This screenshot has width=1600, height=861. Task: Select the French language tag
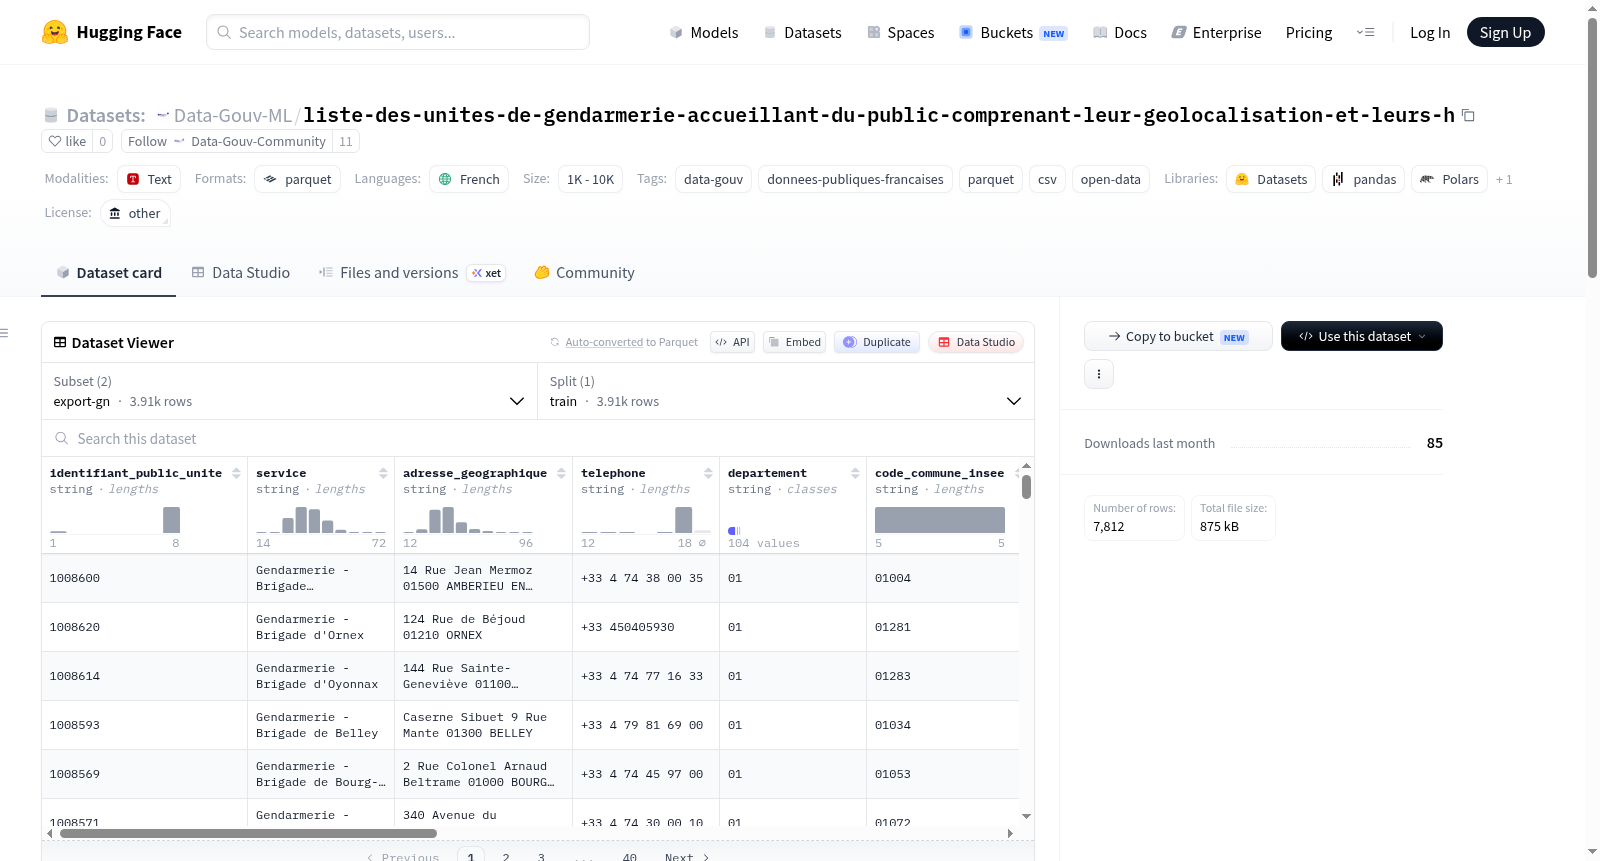click(469, 179)
